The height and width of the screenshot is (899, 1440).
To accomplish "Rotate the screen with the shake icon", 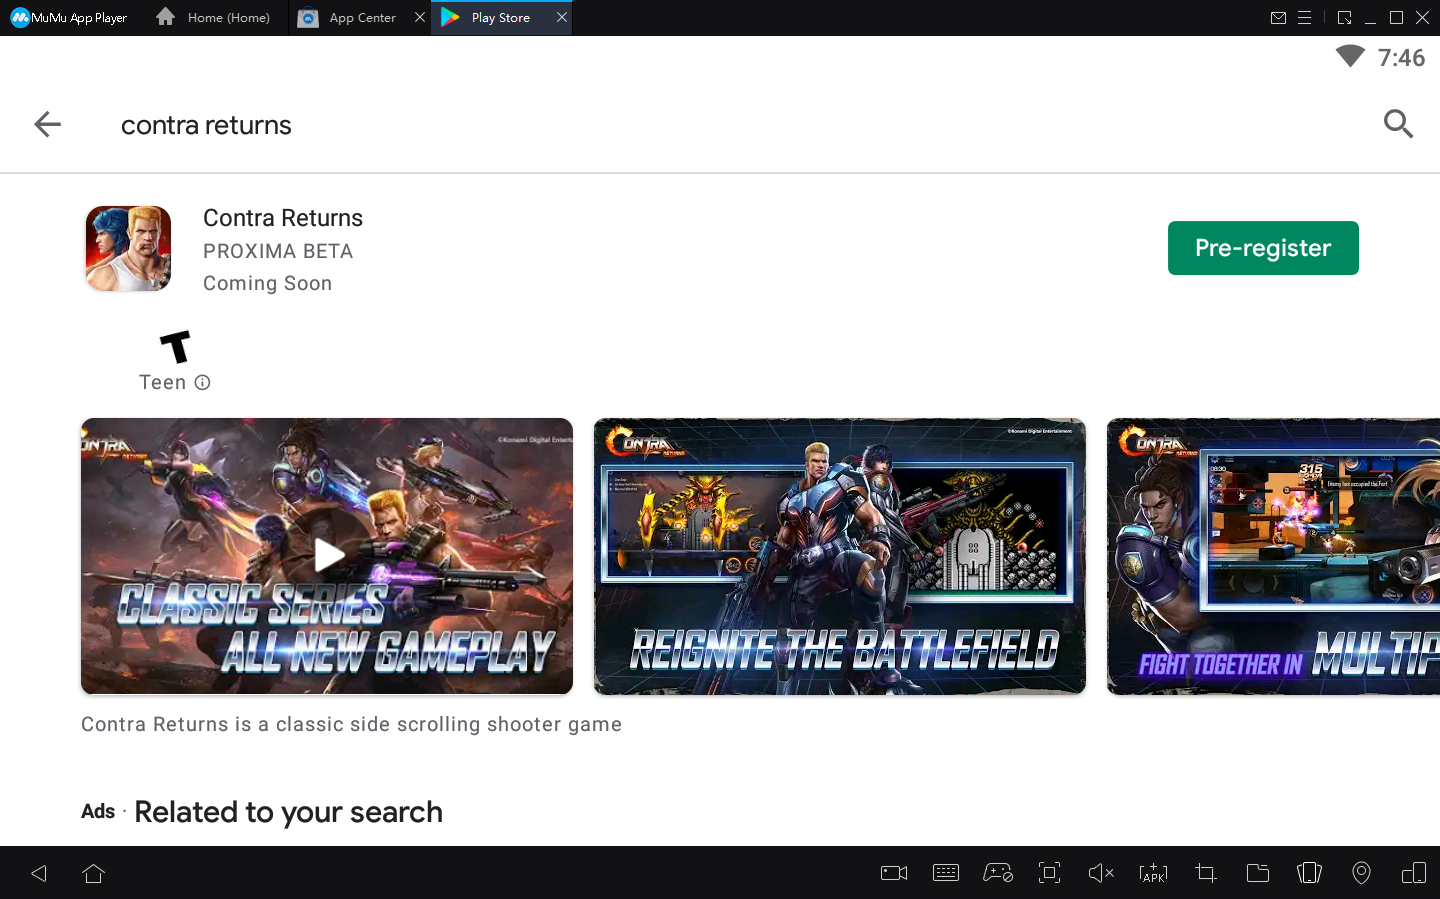I will pyautogui.click(x=1309, y=873).
